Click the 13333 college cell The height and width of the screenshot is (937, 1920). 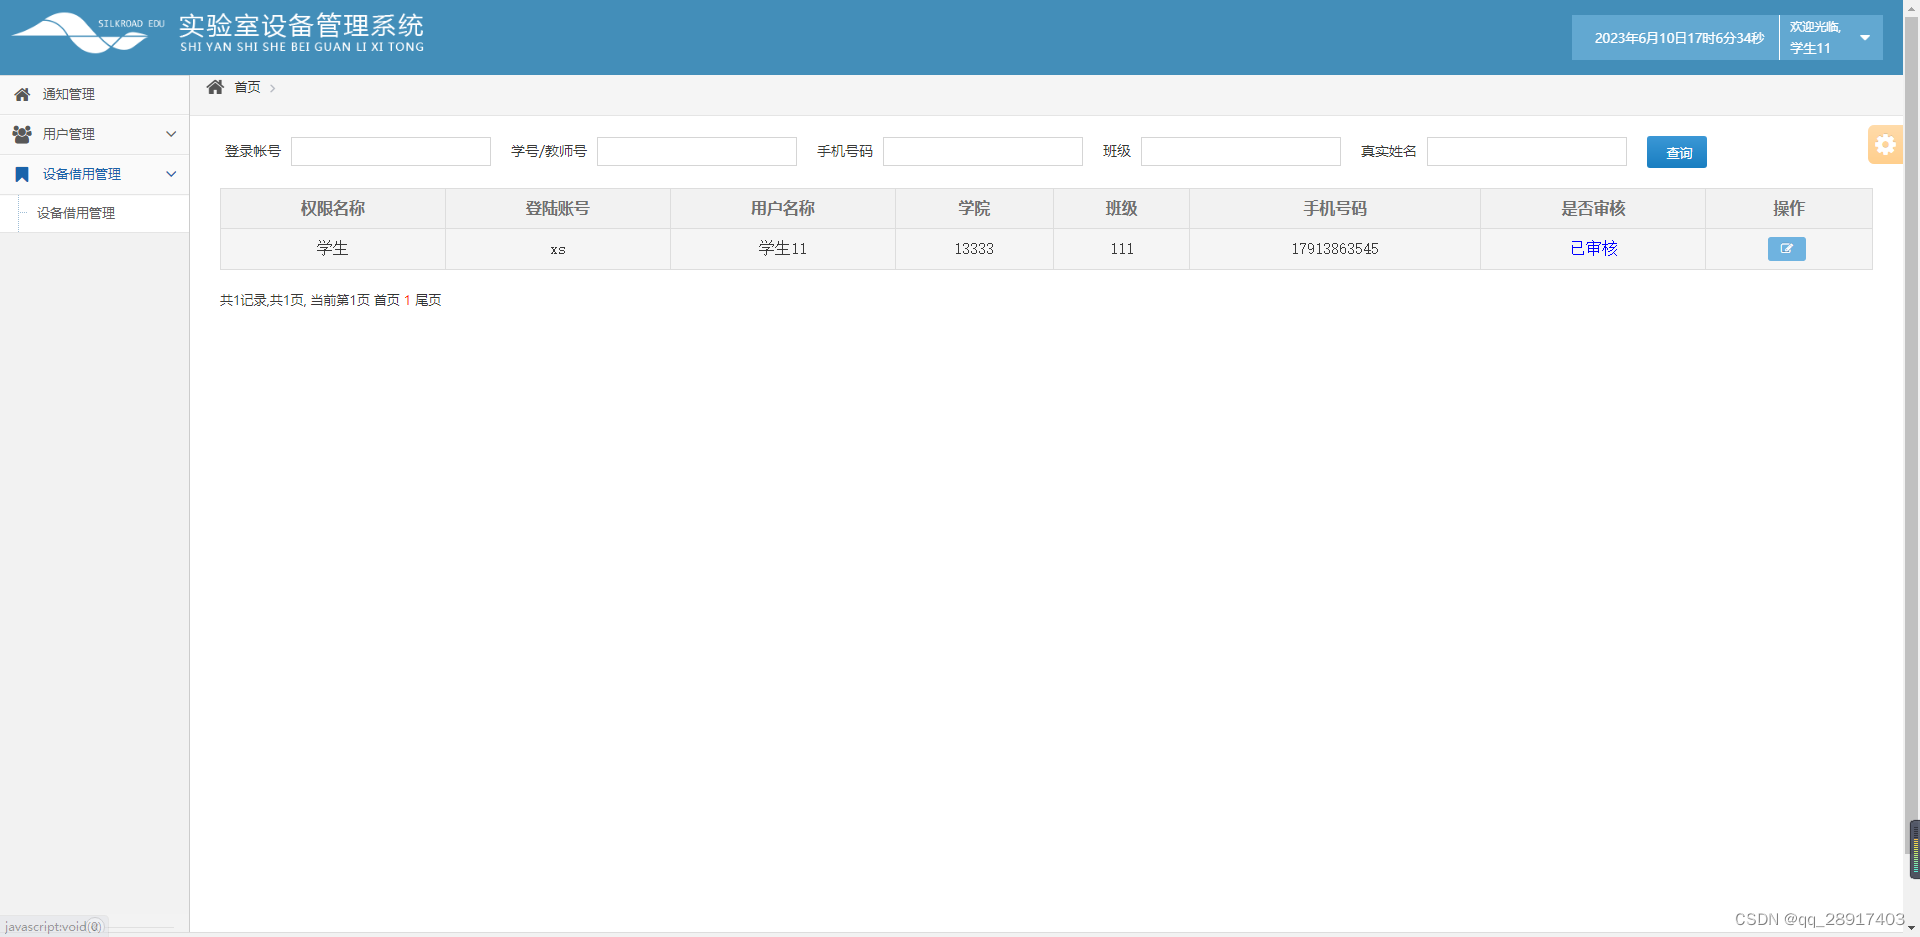pos(974,249)
